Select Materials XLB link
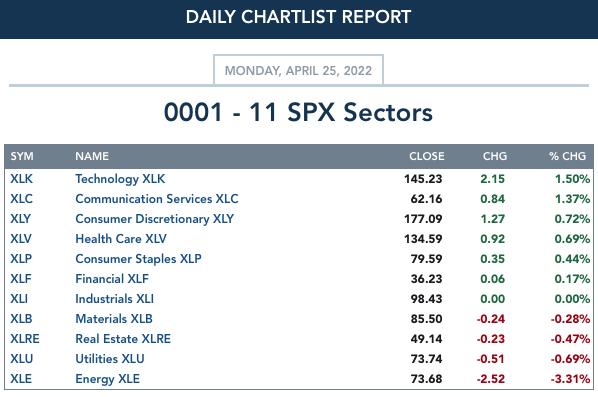 114,319
